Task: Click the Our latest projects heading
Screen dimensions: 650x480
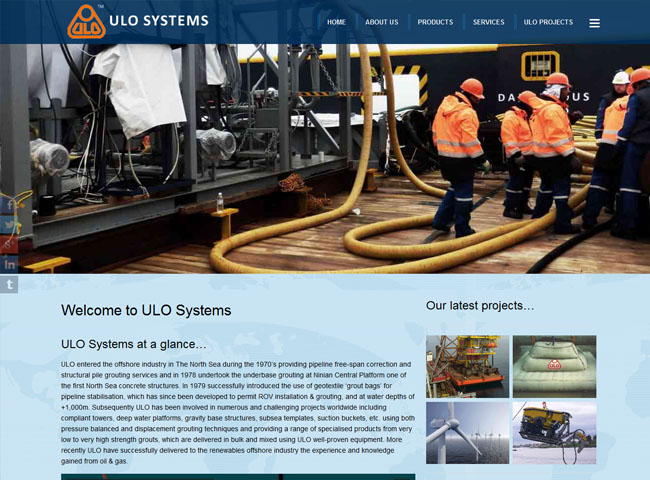Action: click(480, 305)
